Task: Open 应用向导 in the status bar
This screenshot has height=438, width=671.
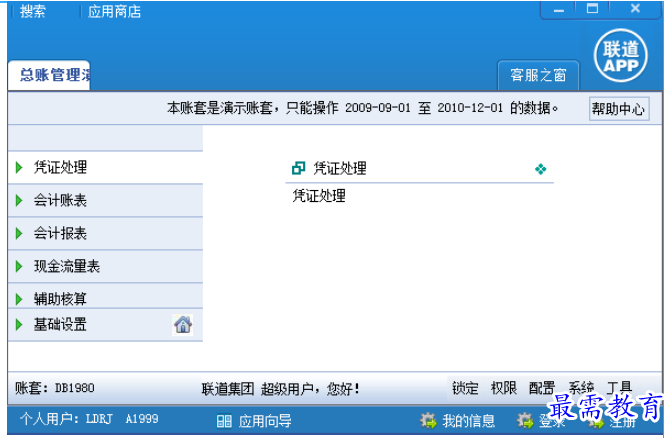Action: tap(265, 421)
